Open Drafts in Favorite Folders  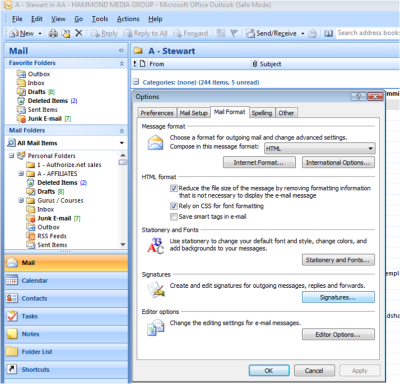coord(36,92)
